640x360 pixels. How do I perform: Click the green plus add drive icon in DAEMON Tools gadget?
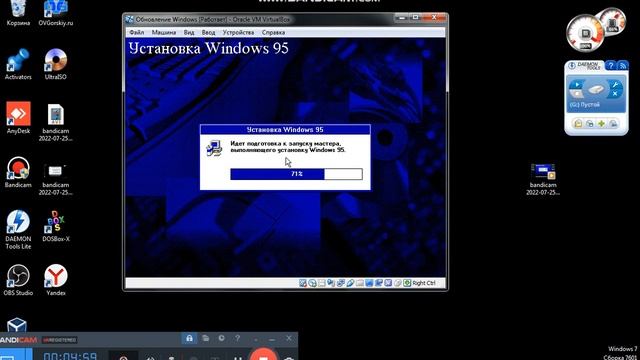tap(601, 123)
